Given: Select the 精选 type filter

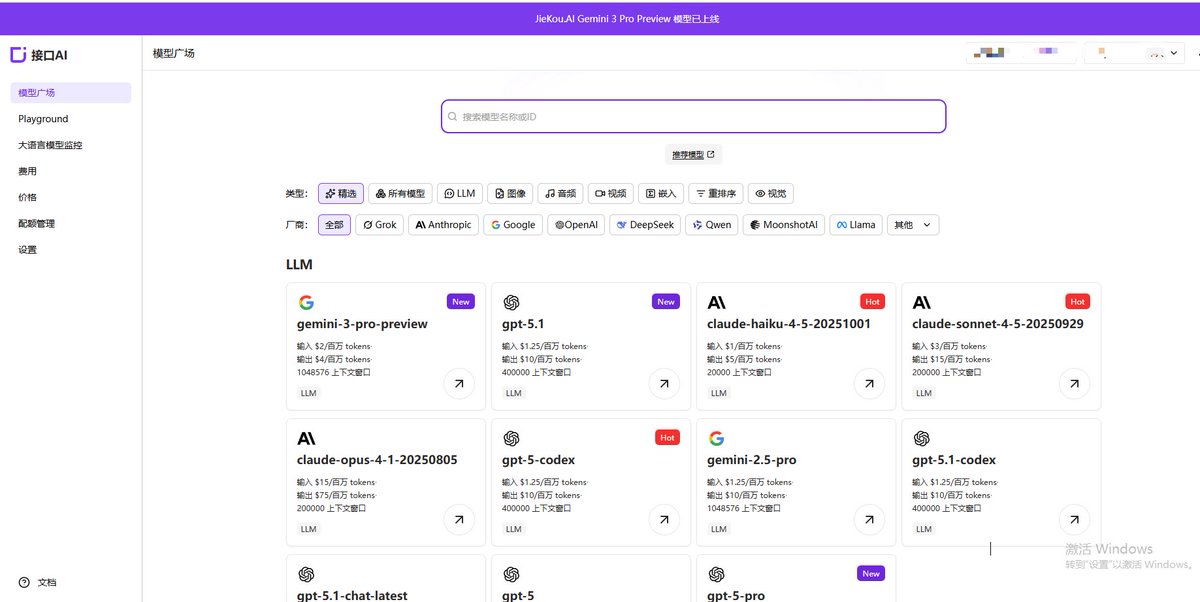Looking at the screenshot, I should click(x=341, y=193).
